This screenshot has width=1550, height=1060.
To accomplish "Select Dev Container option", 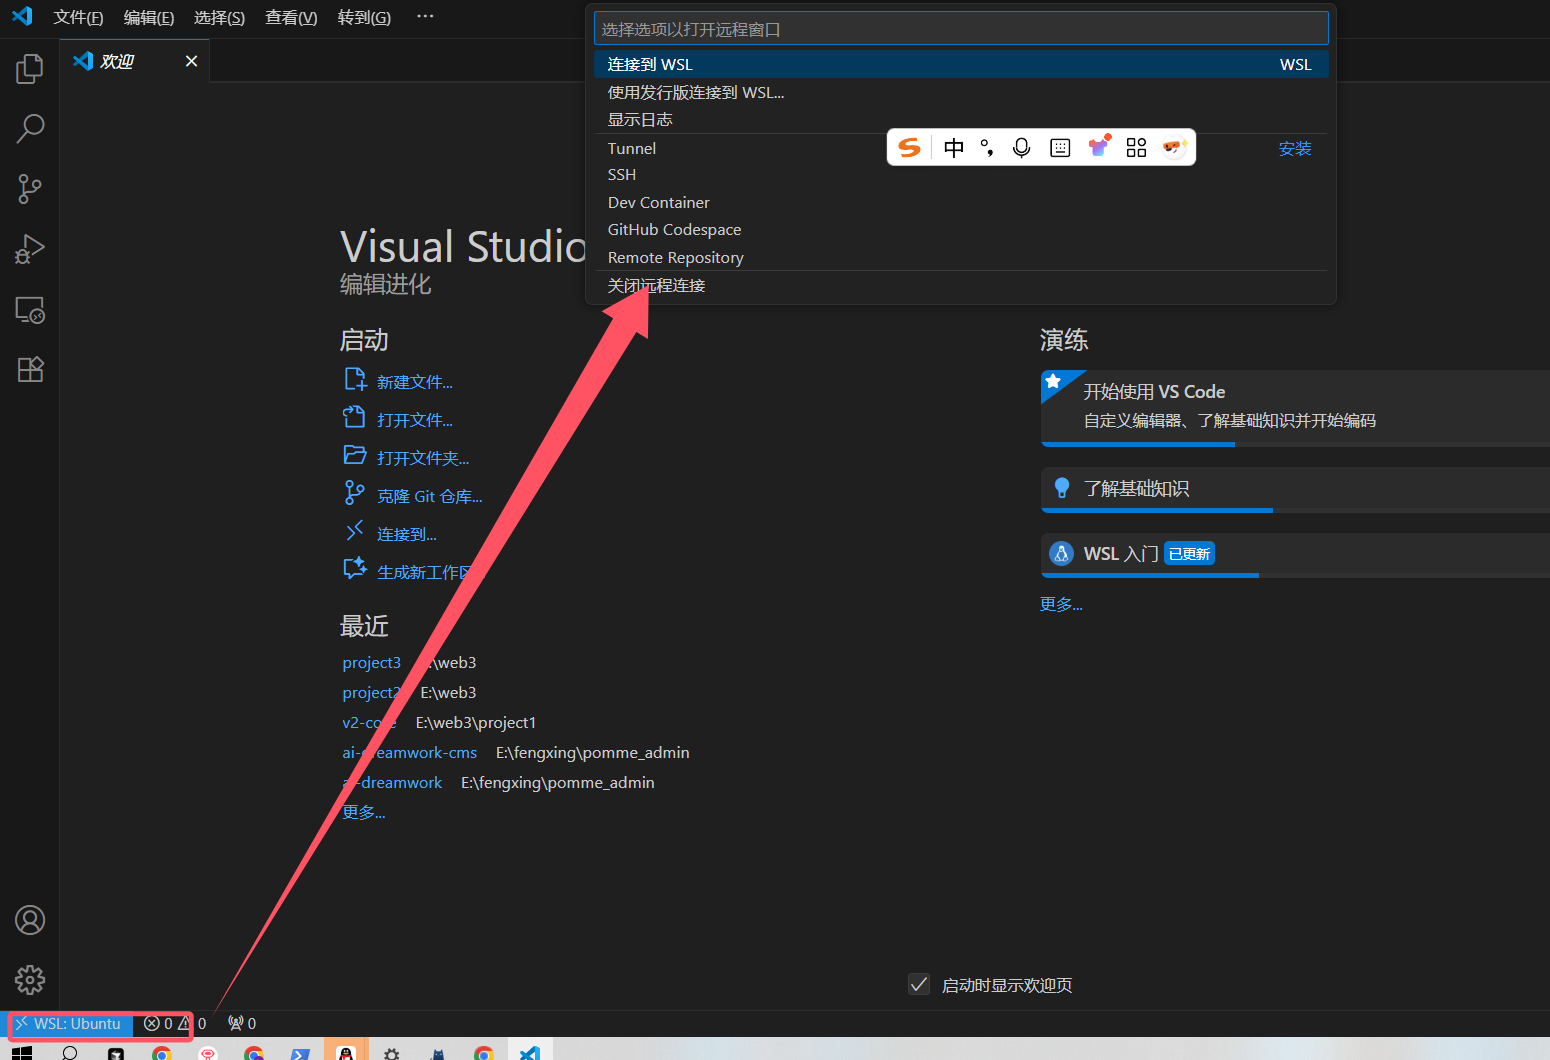I will pos(961,202).
